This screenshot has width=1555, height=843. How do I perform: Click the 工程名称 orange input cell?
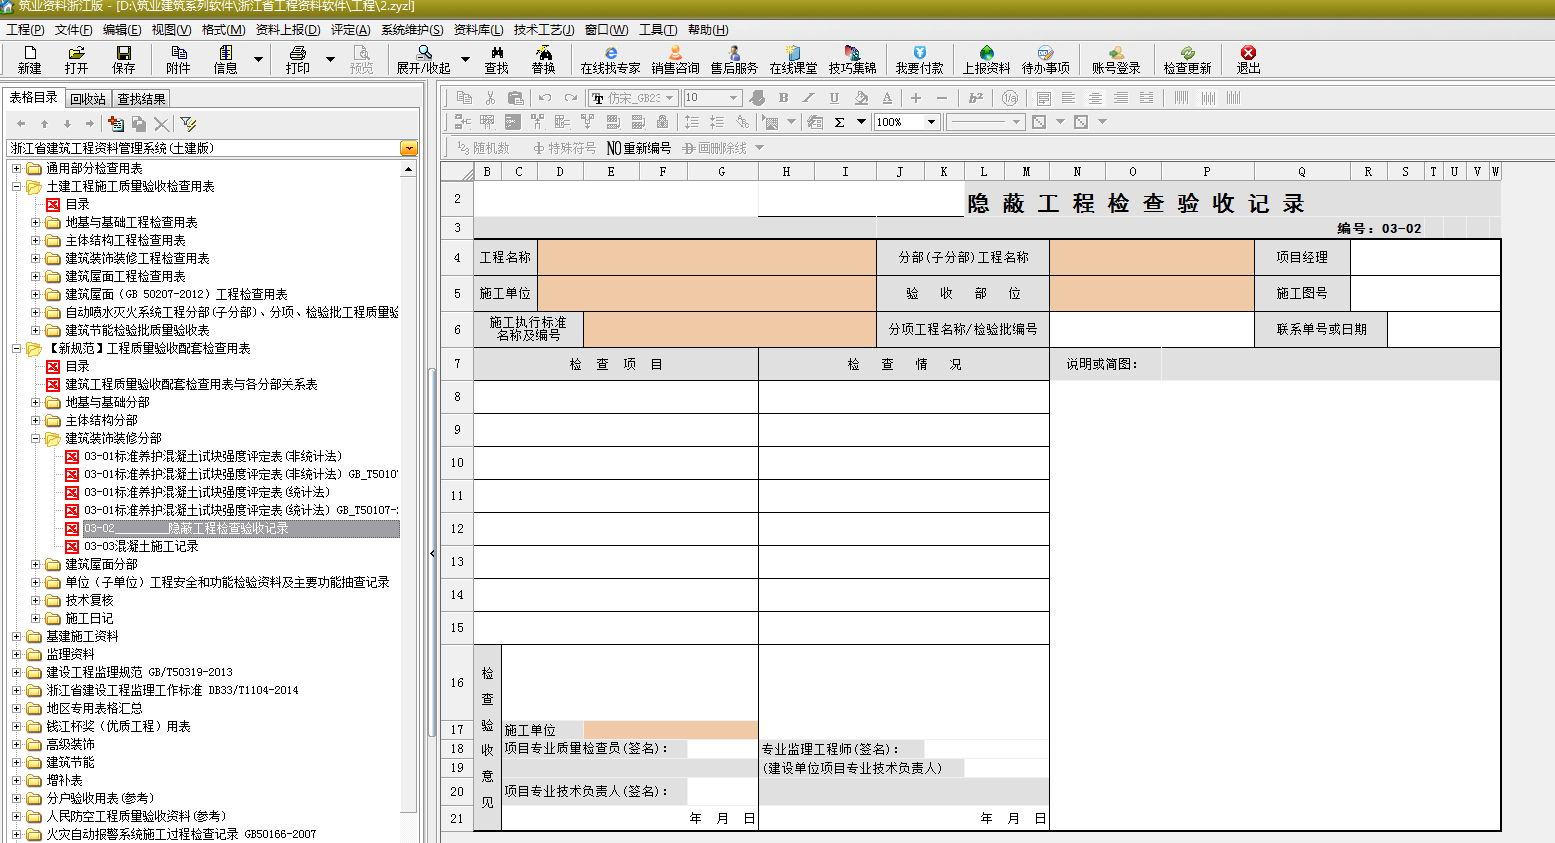[x=707, y=257]
